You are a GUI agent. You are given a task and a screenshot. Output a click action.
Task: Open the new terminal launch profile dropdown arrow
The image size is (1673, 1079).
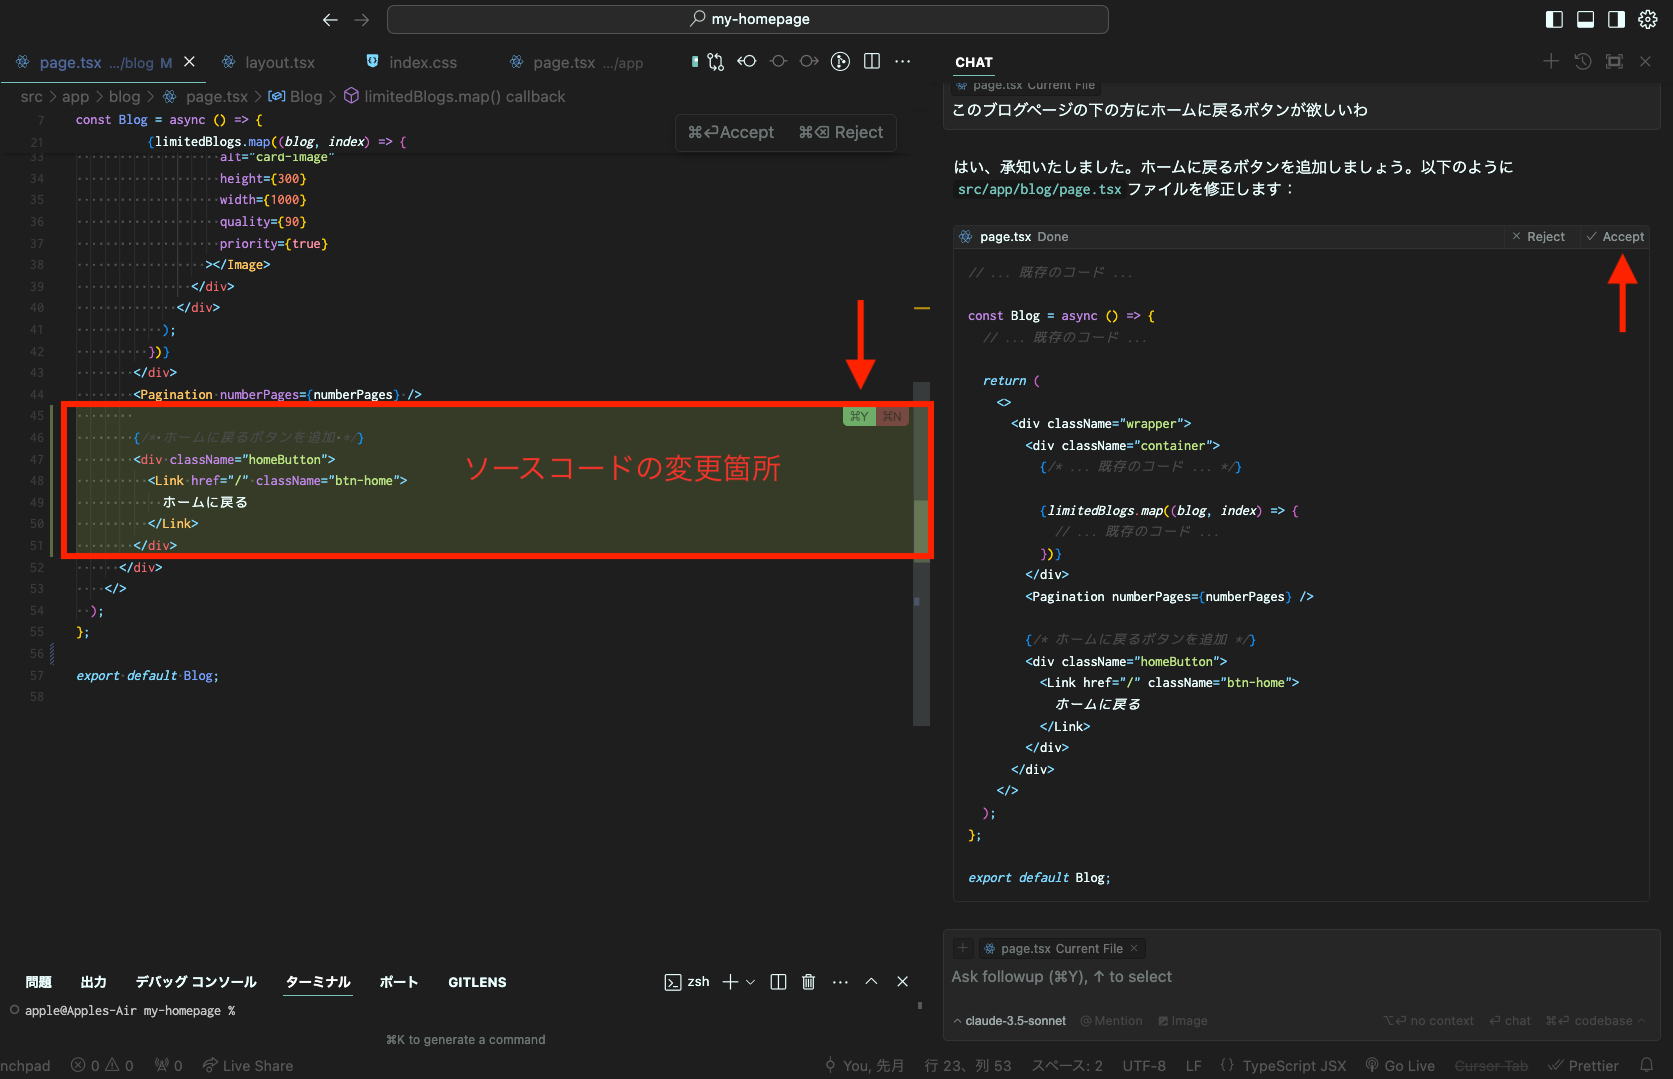coord(751,982)
